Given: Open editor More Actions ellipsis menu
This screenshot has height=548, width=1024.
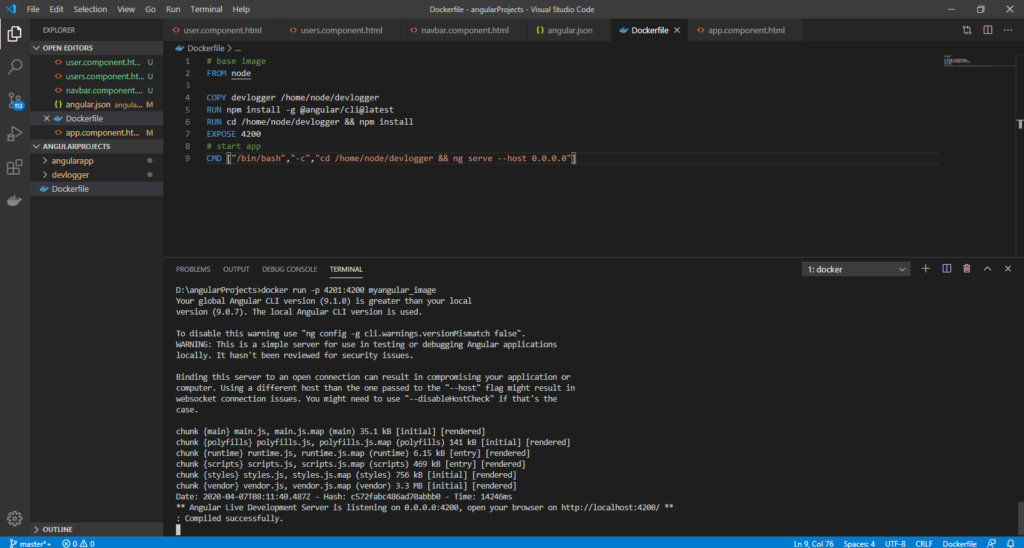Looking at the screenshot, I should [1008, 30].
